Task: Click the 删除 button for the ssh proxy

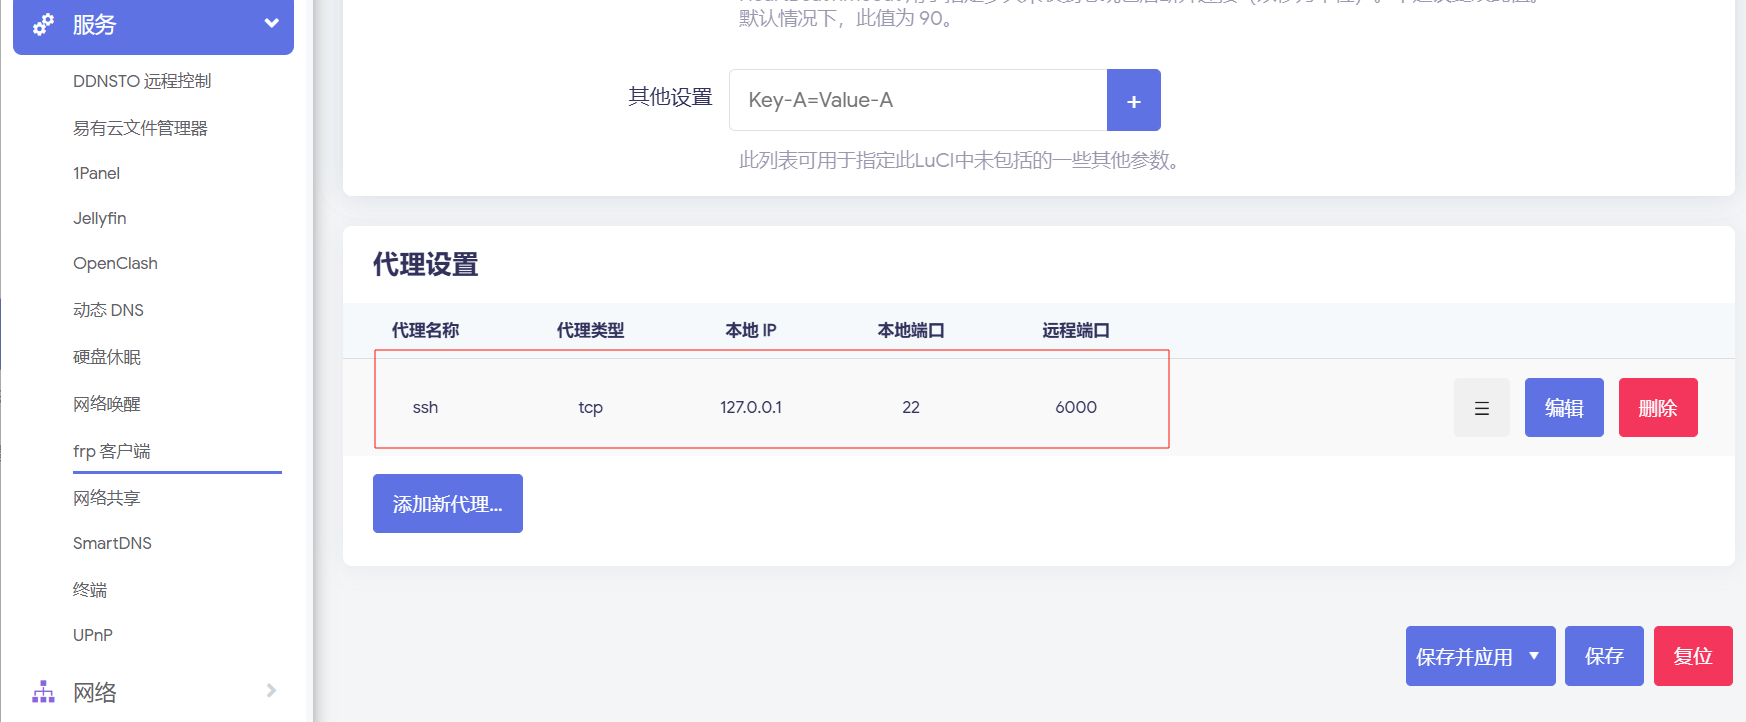Action: pyautogui.click(x=1658, y=408)
